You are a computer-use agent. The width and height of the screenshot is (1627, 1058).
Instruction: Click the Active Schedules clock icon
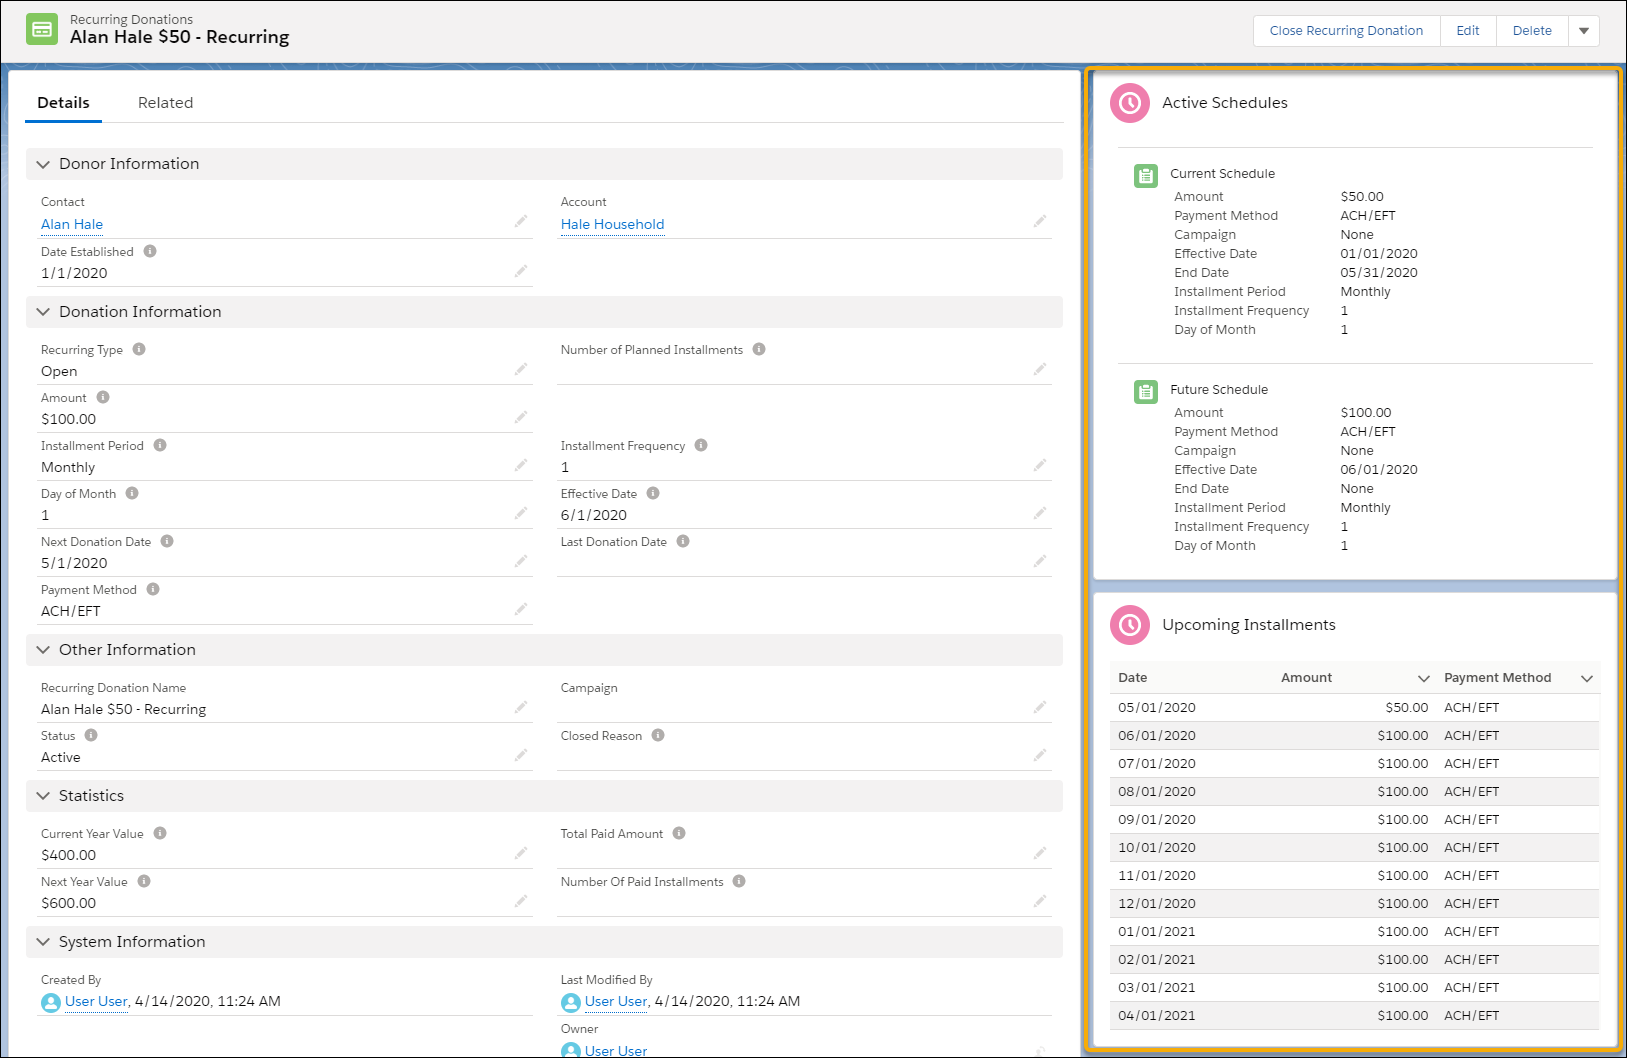coord(1130,103)
